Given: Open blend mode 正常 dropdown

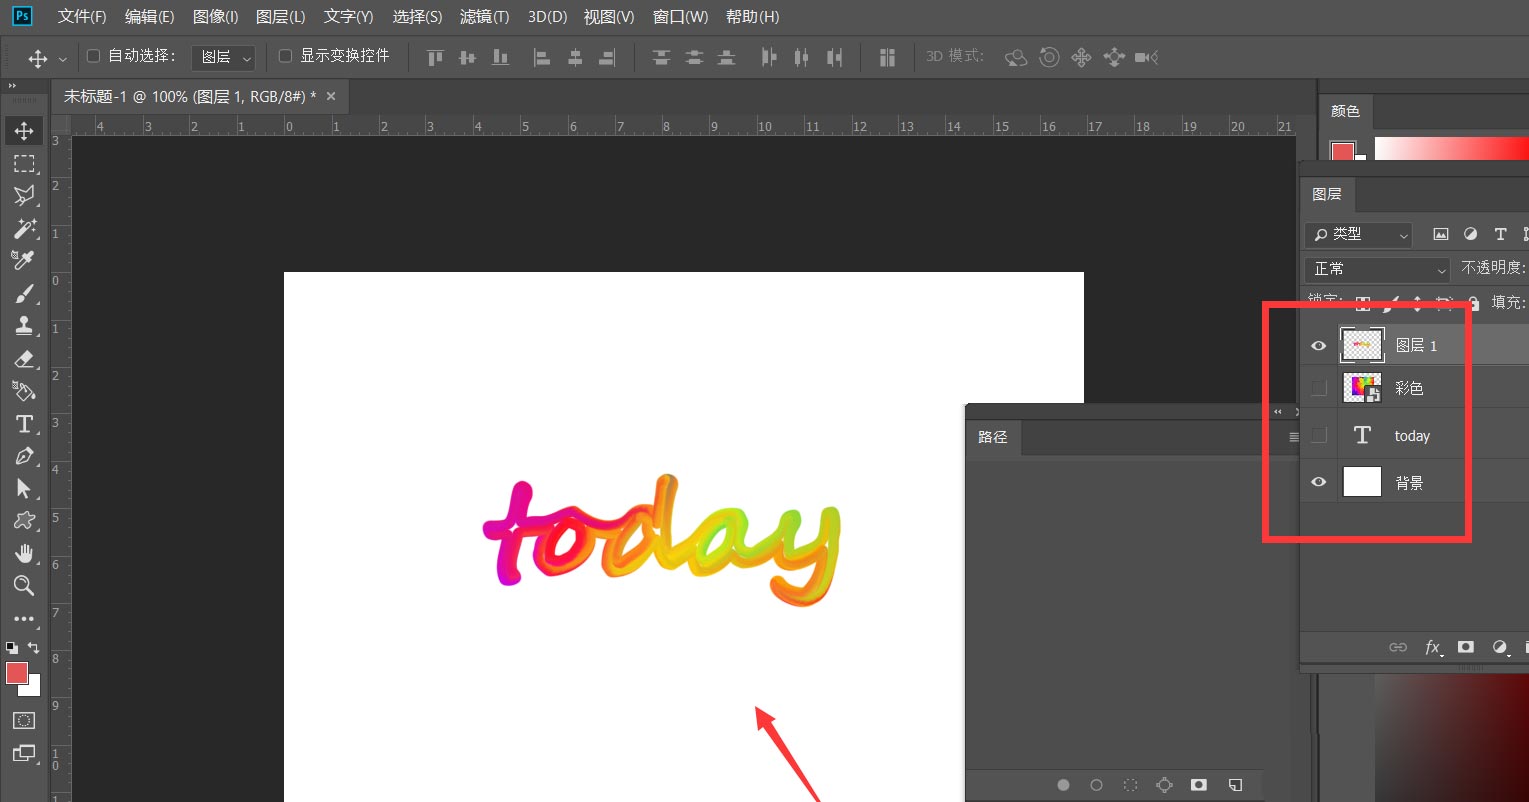Looking at the screenshot, I should (1377, 269).
